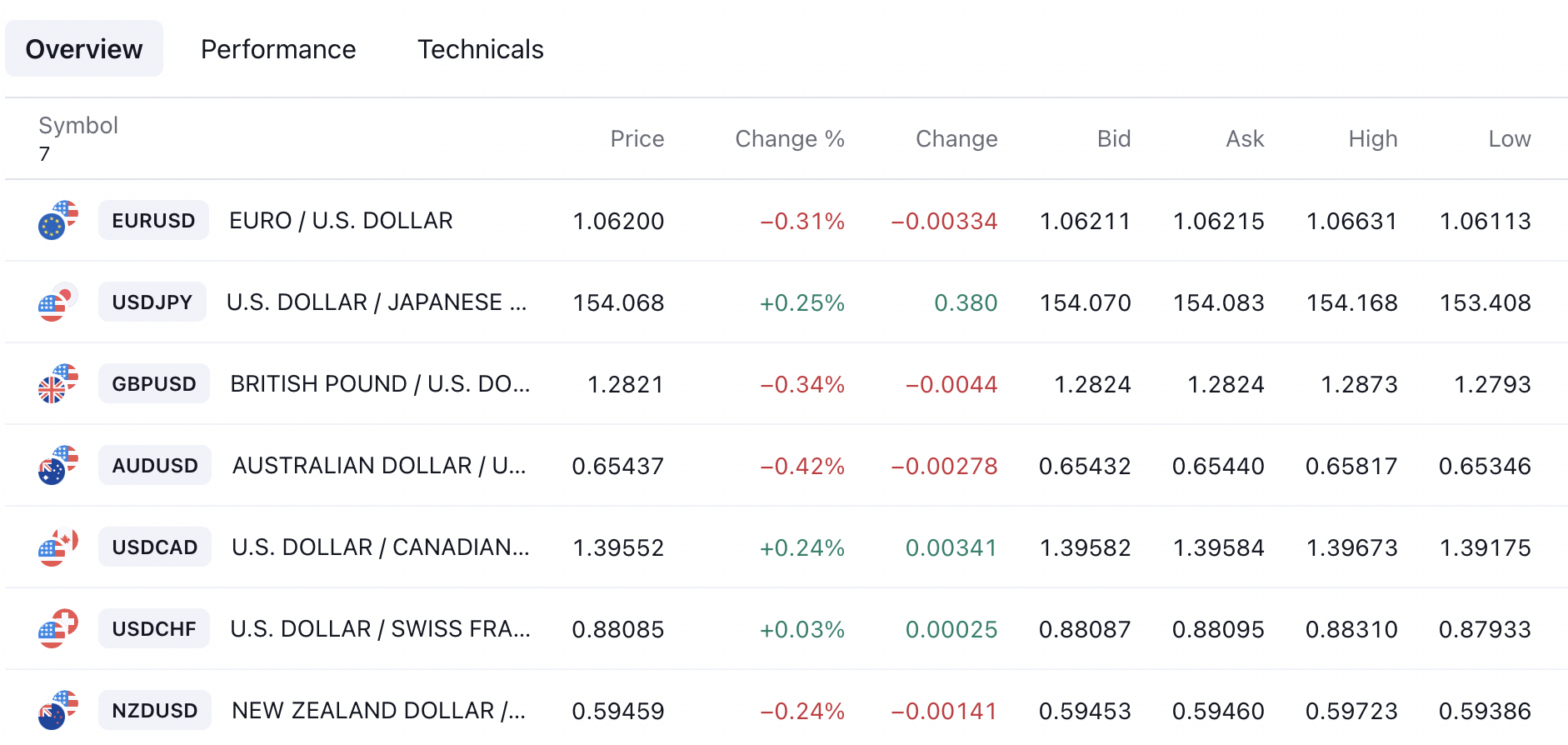
Task: Sort rows by the High column
Action: coord(1372,139)
